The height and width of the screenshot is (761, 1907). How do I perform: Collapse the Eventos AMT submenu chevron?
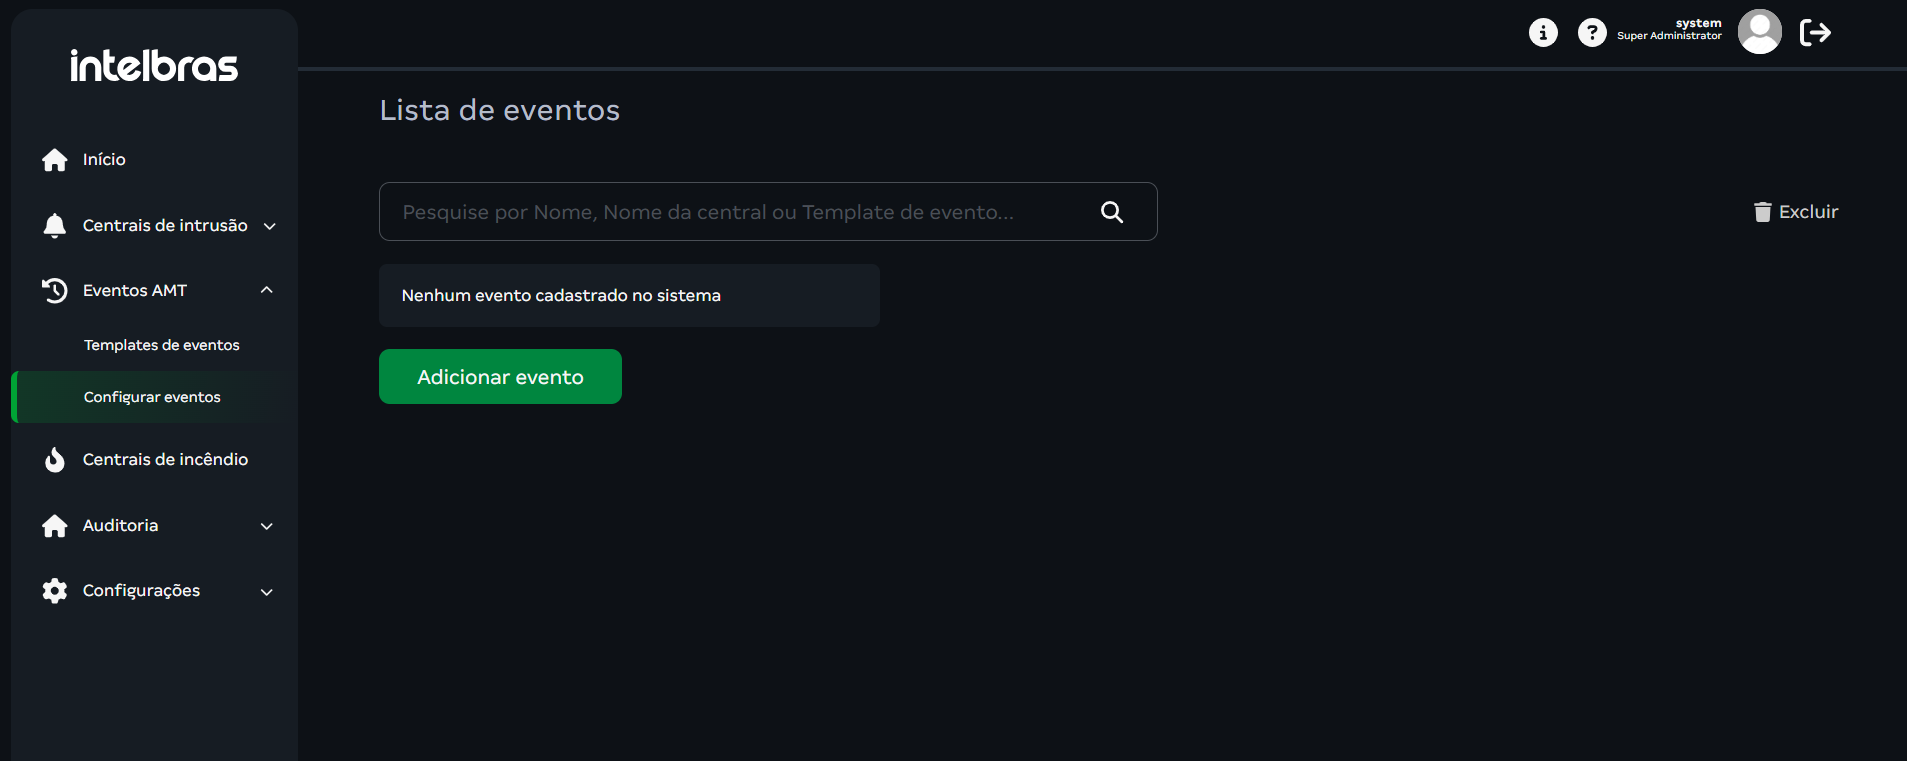(267, 290)
